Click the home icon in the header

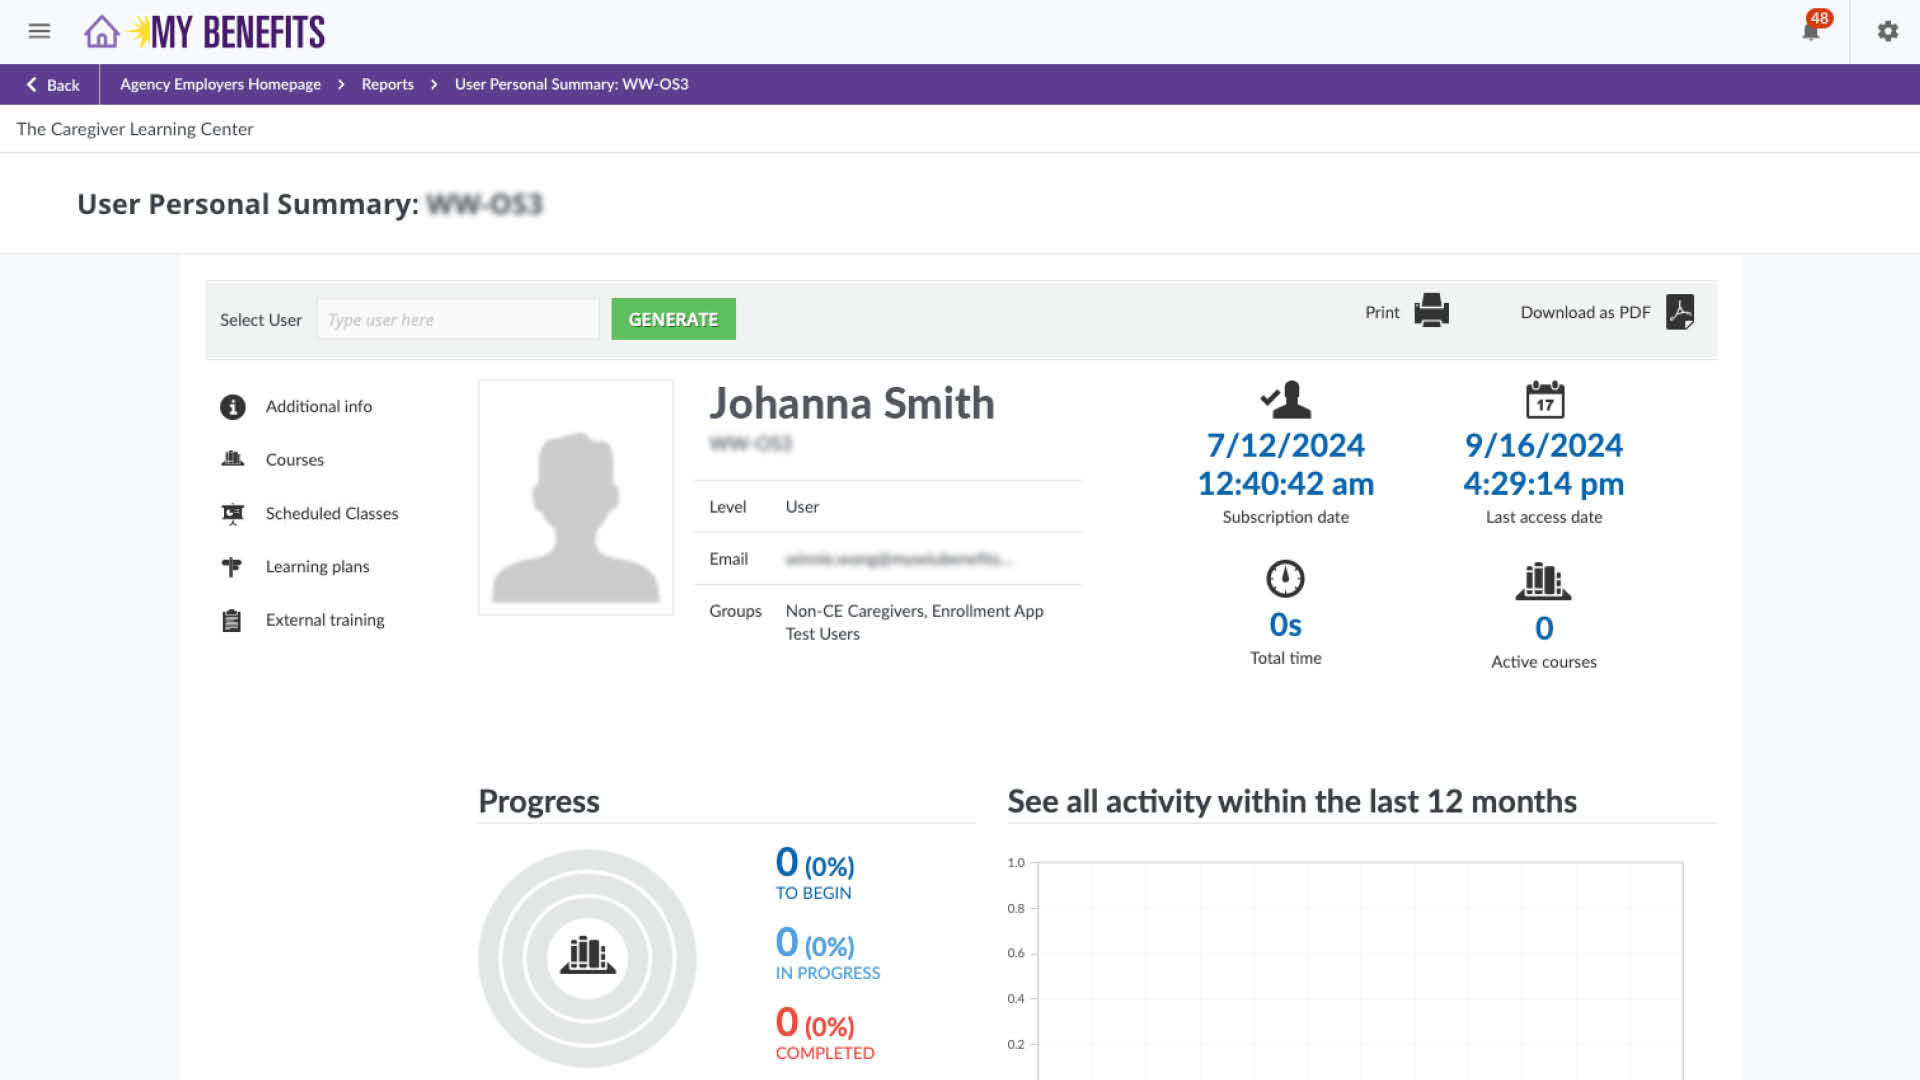[x=100, y=31]
